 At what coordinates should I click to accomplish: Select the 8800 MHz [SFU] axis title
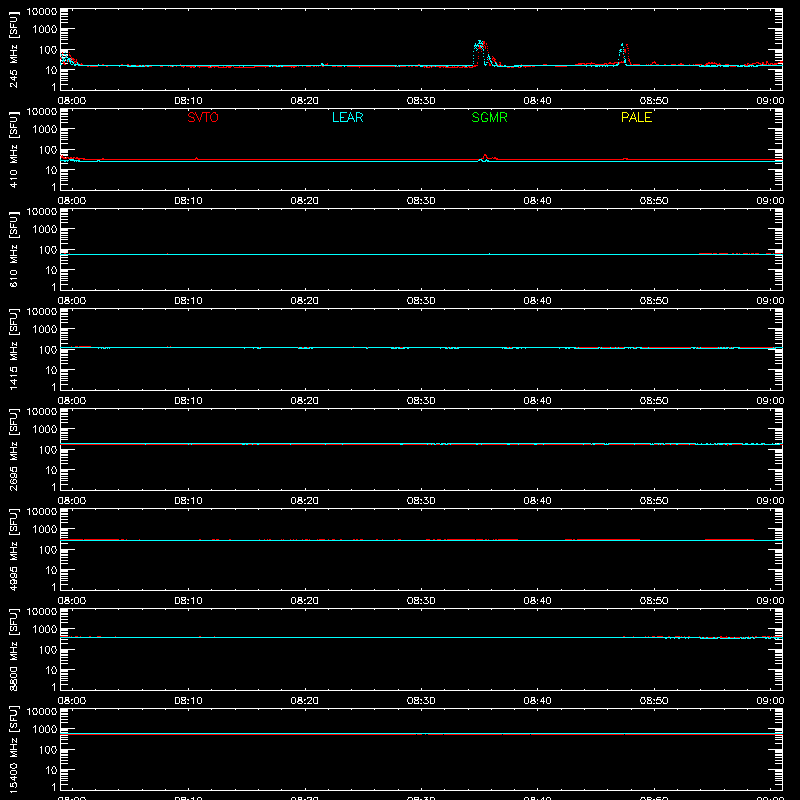(x=13, y=650)
